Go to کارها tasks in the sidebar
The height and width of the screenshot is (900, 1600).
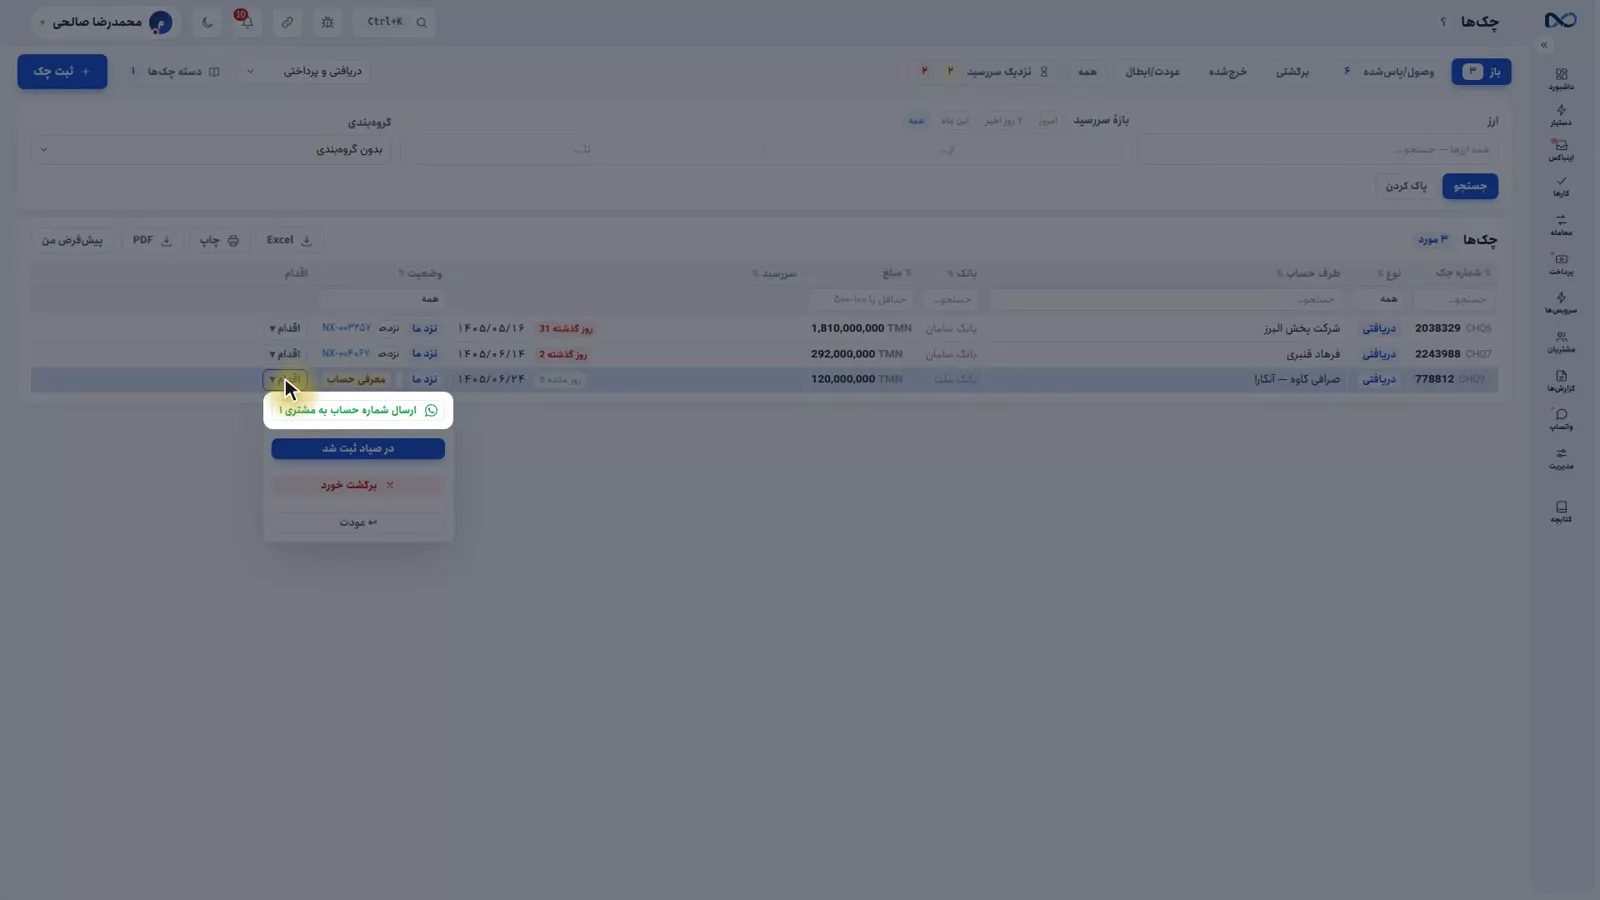point(1561,186)
